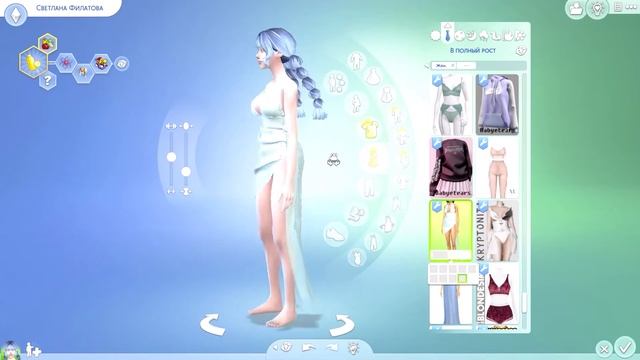Choose the Kryptonit white lingerie thumbnail
The width and height of the screenshot is (640, 360).
click(497, 231)
